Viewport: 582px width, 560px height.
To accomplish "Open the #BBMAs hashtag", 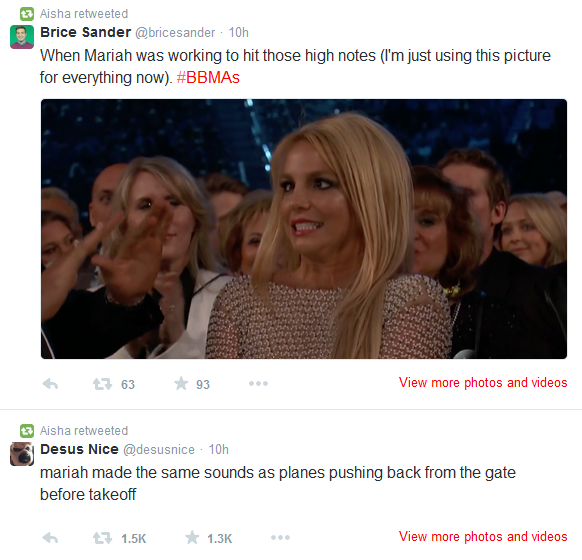I will [208, 78].
